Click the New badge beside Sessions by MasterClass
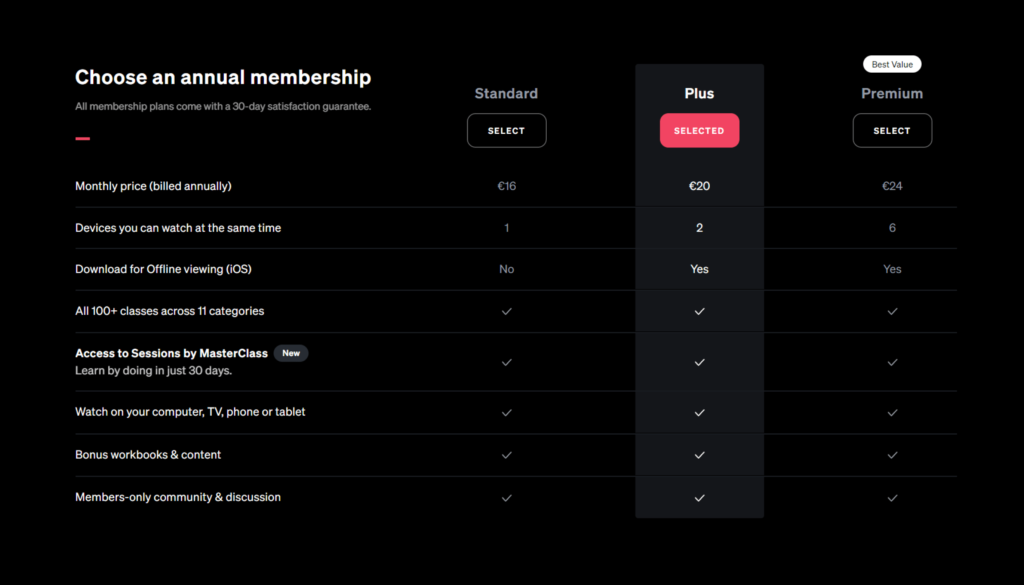 291,353
